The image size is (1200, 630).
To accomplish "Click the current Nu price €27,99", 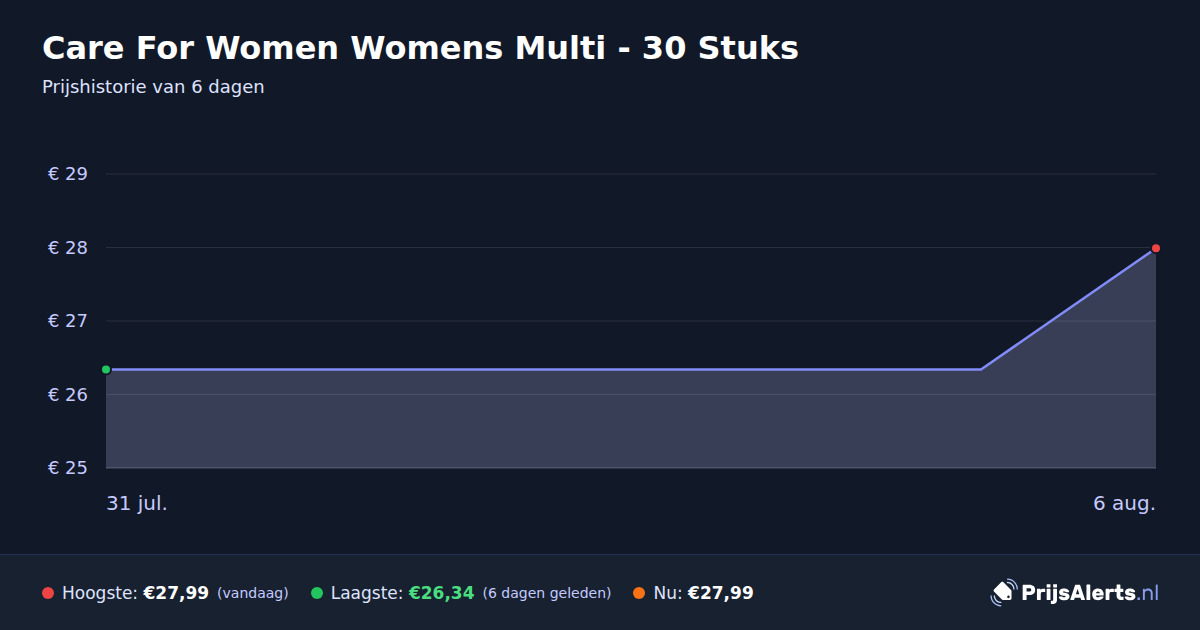I will click(x=720, y=593).
